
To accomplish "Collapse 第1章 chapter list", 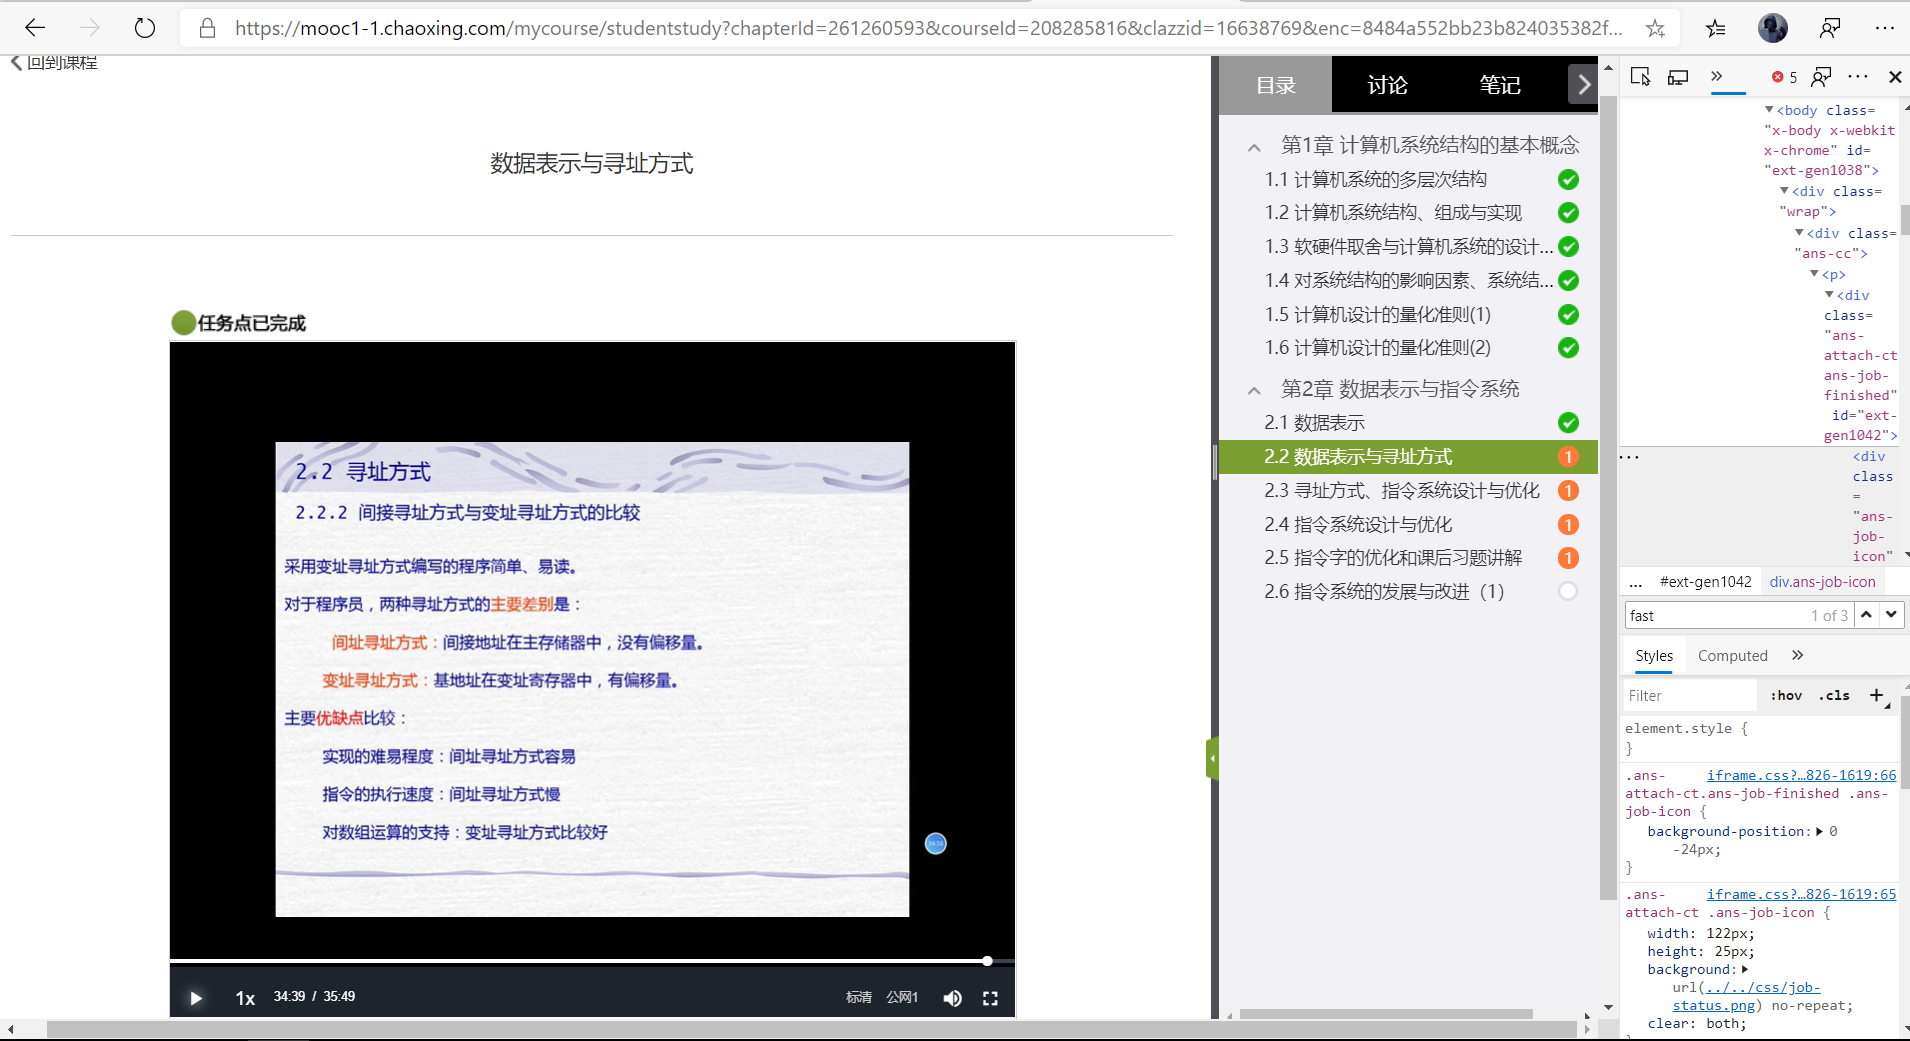I will (x=1254, y=147).
